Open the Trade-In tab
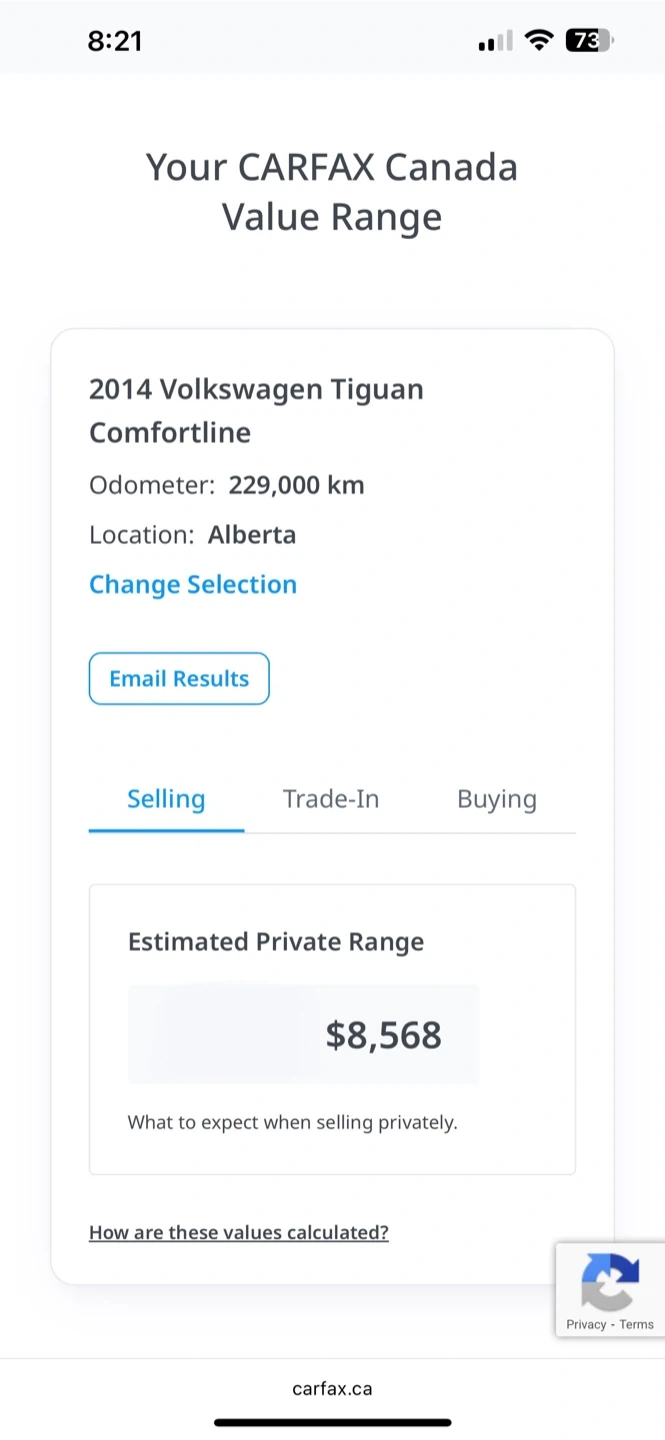 [x=331, y=799]
